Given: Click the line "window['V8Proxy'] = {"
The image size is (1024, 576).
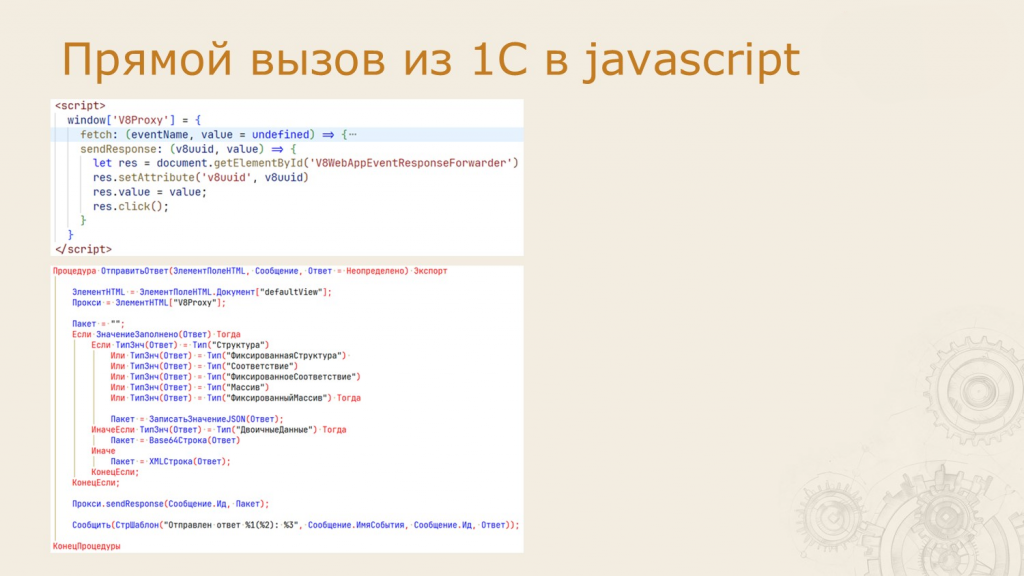Looking at the screenshot, I should point(134,120).
